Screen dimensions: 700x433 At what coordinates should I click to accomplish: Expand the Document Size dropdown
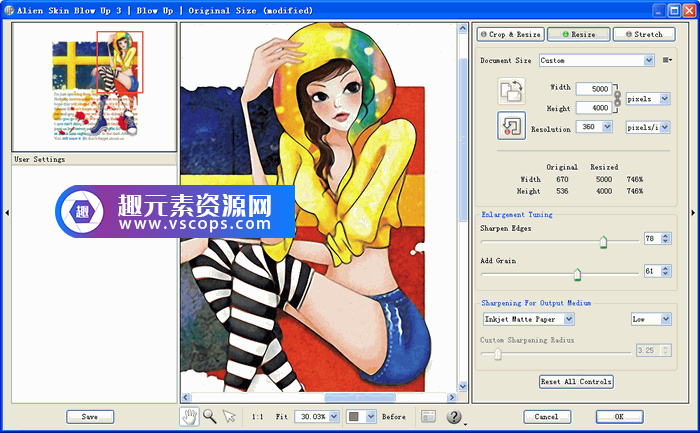(649, 60)
